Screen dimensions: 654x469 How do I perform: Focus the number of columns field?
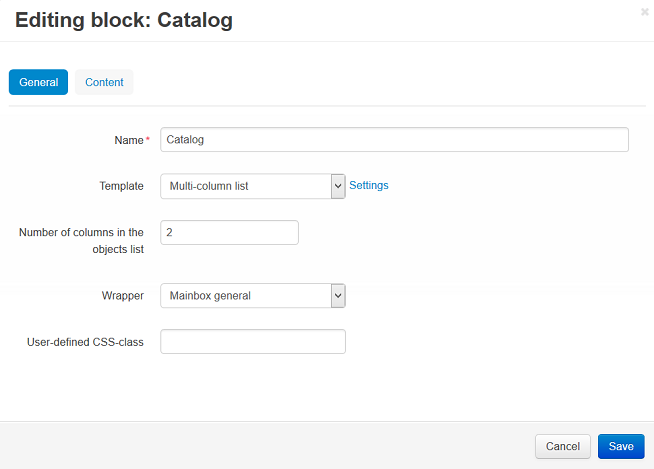[229, 232]
